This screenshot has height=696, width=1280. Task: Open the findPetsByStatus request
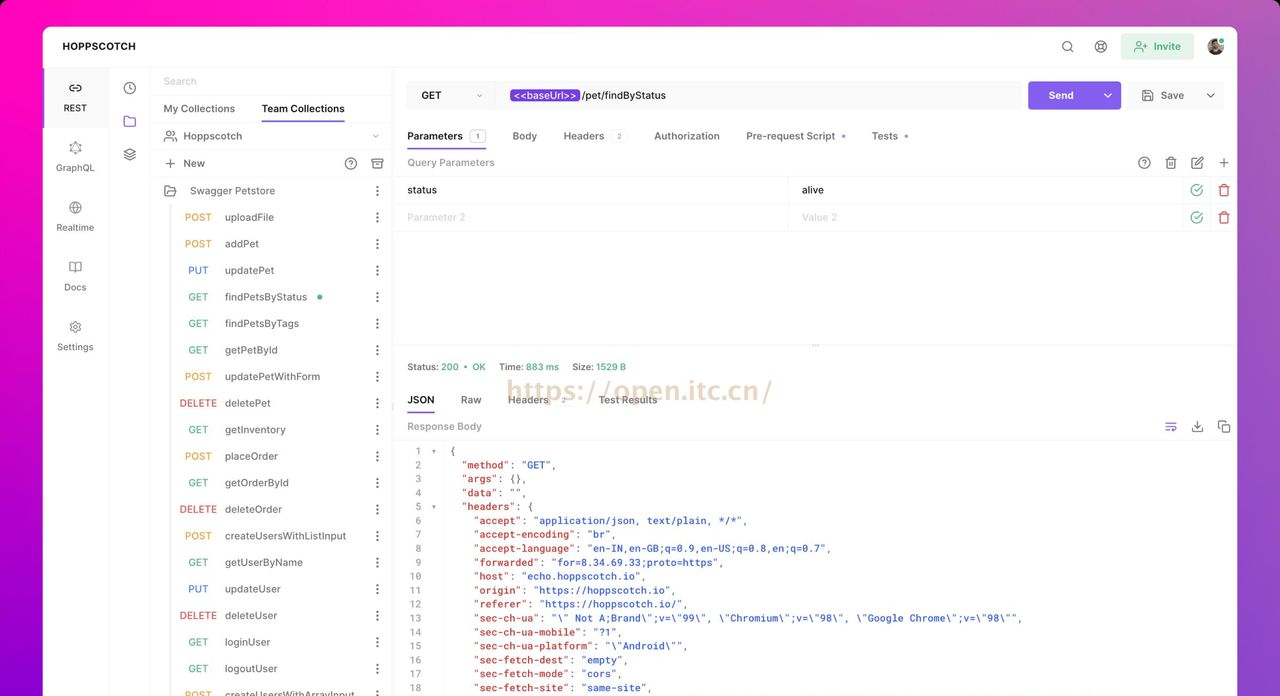[266, 297]
